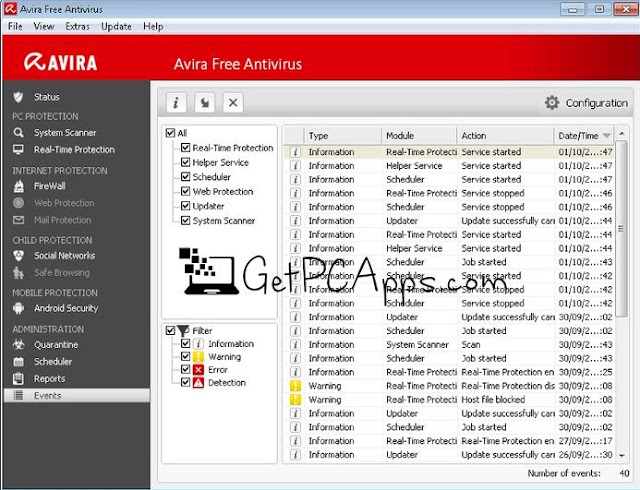Toggle the Warning filter checkbox
Image resolution: width=640 pixels, height=490 pixels.
[185, 356]
